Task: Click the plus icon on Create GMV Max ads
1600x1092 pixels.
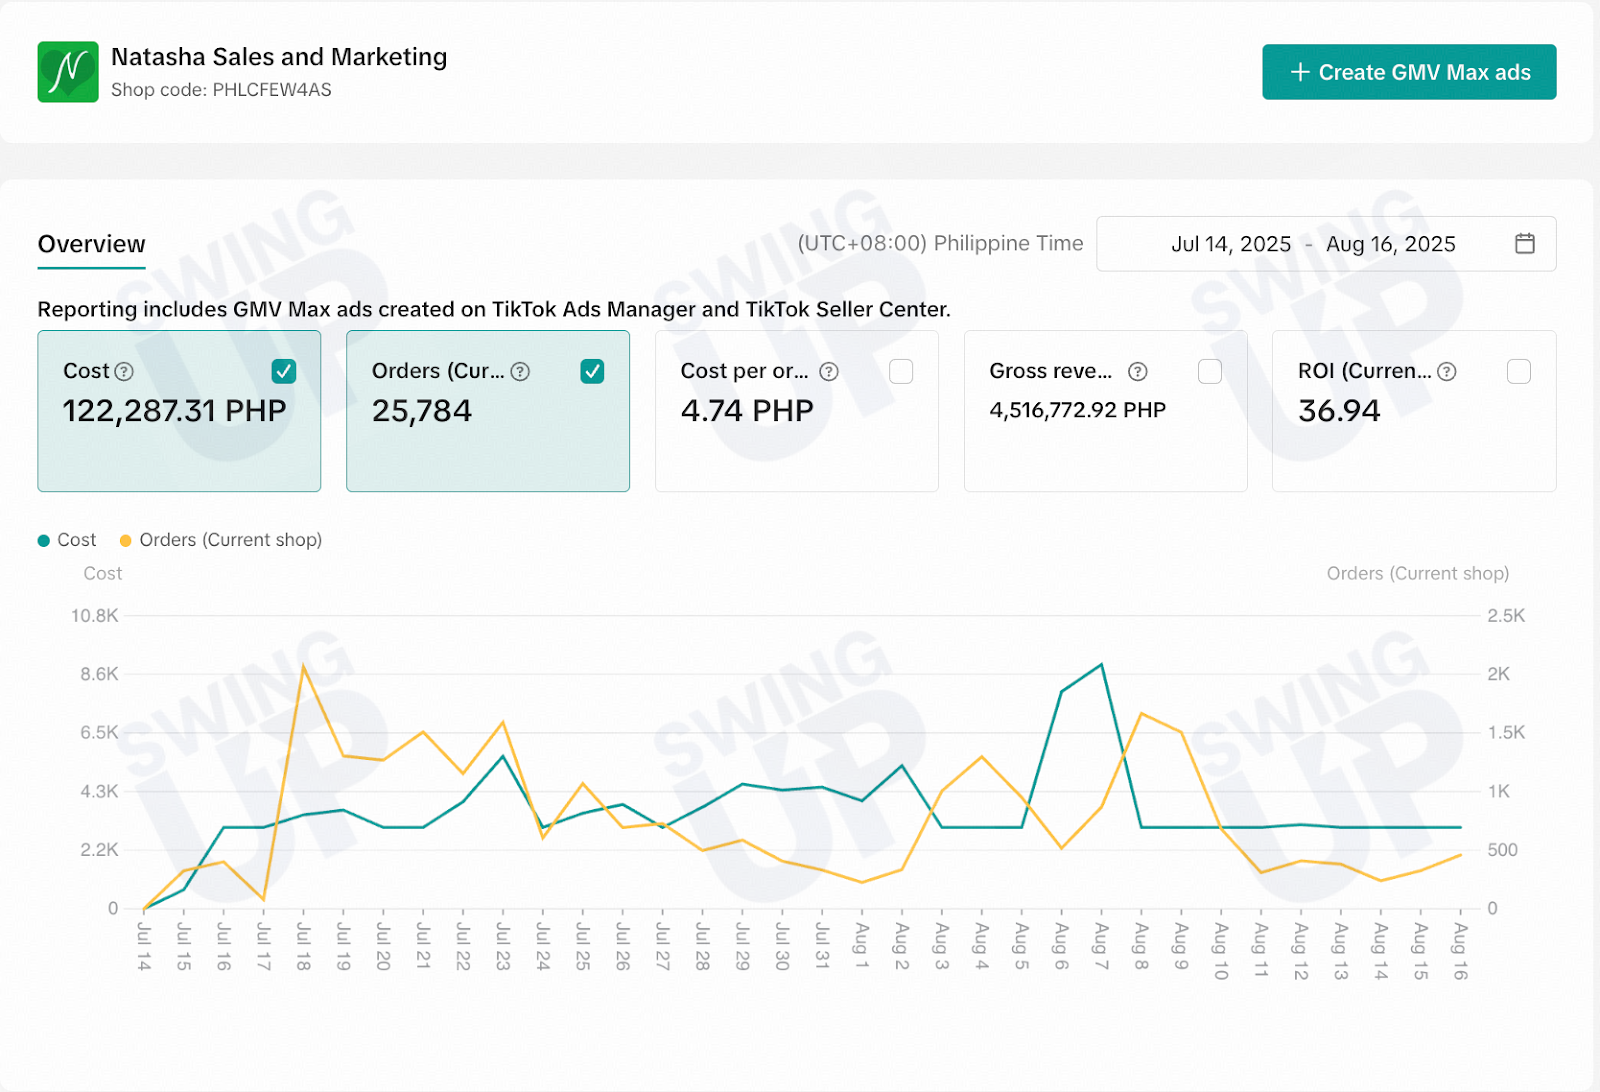Action: [x=1300, y=72]
